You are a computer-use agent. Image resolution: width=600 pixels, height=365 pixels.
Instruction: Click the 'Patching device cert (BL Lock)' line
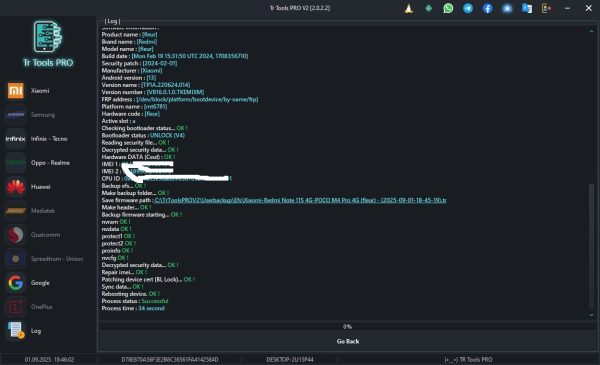coord(148,279)
